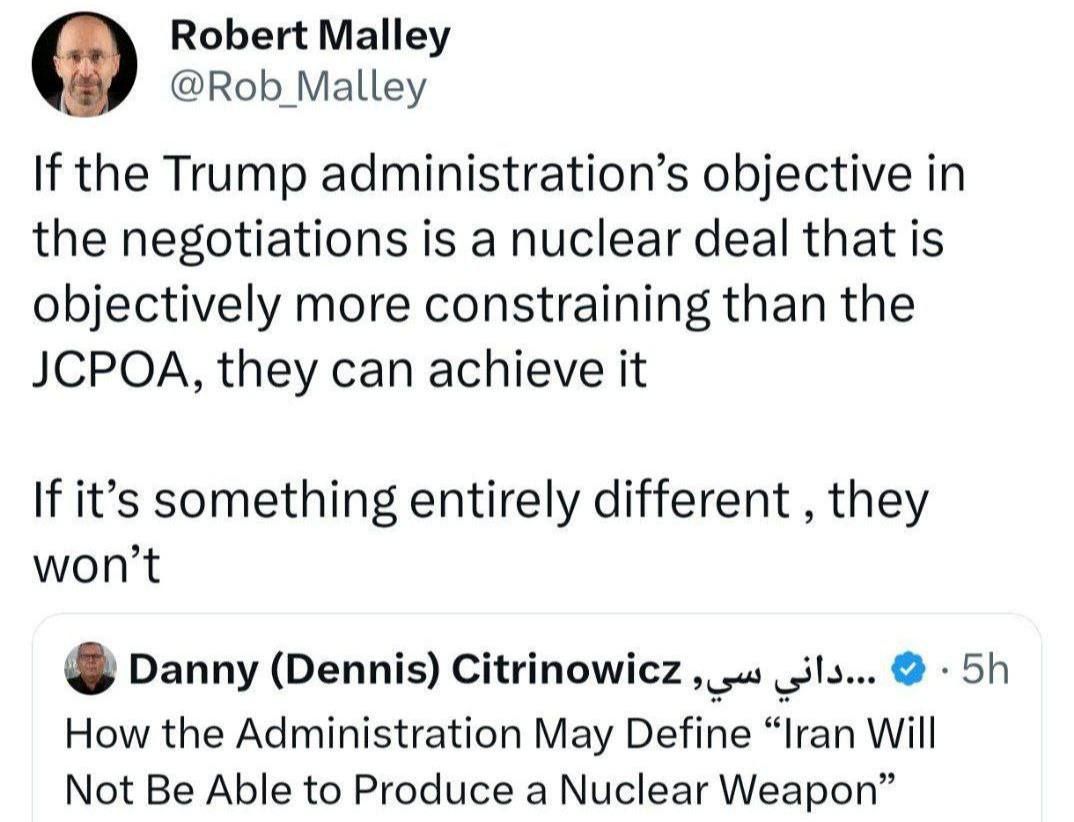This screenshot has height=822, width=1074.
Task: Open the quoted post headline about Iran
Action: [x=500, y=760]
